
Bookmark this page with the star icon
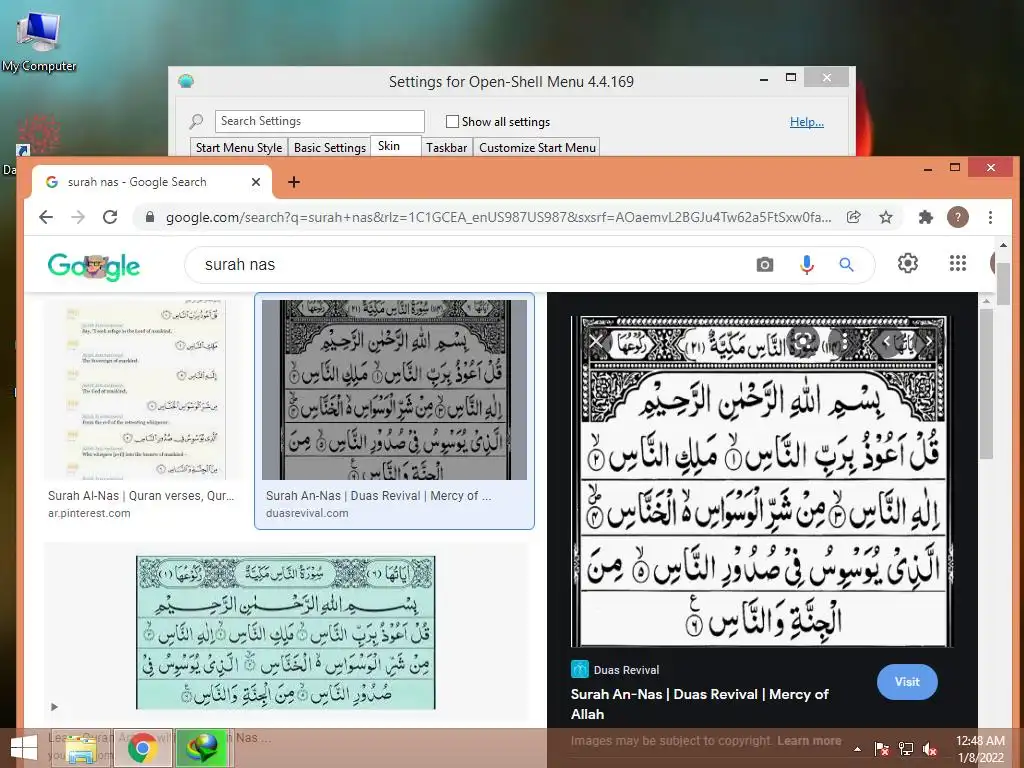pos(886,217)
